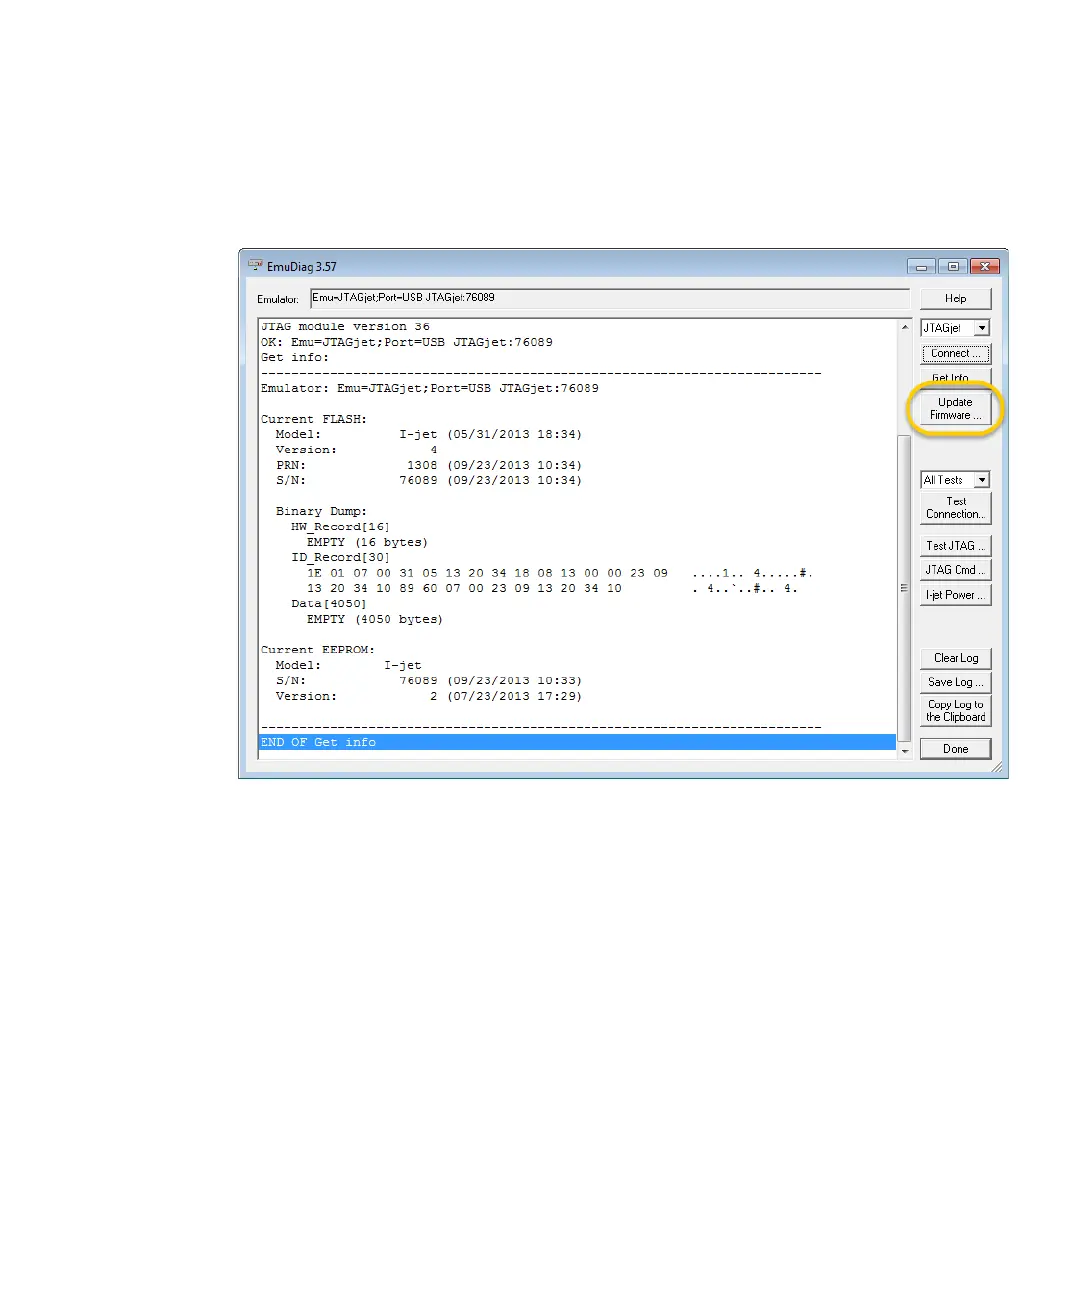This screenshot has width=1078, height=1304.
Task: Click Update Firmware button
Action: pos(955,409)
